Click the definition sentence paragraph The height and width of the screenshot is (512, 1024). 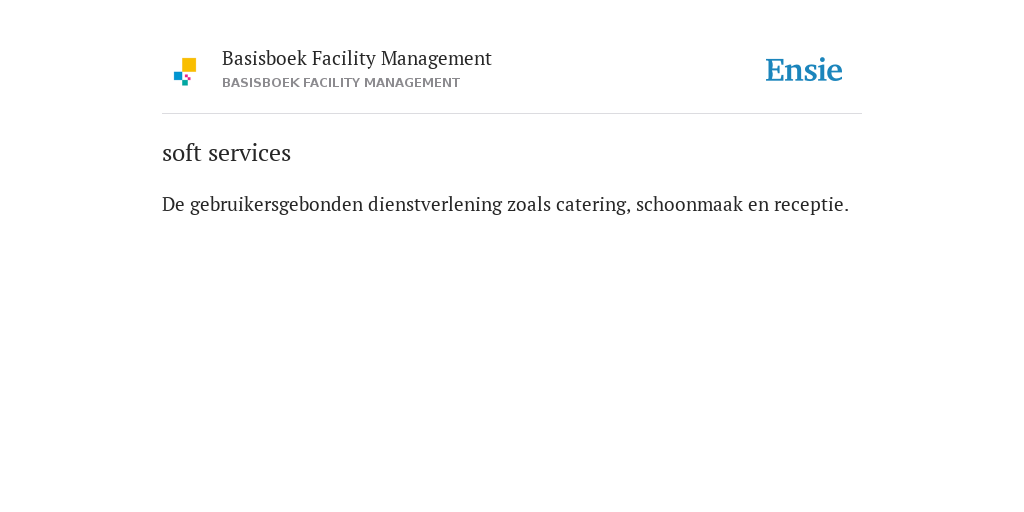(x=505, y=204)
